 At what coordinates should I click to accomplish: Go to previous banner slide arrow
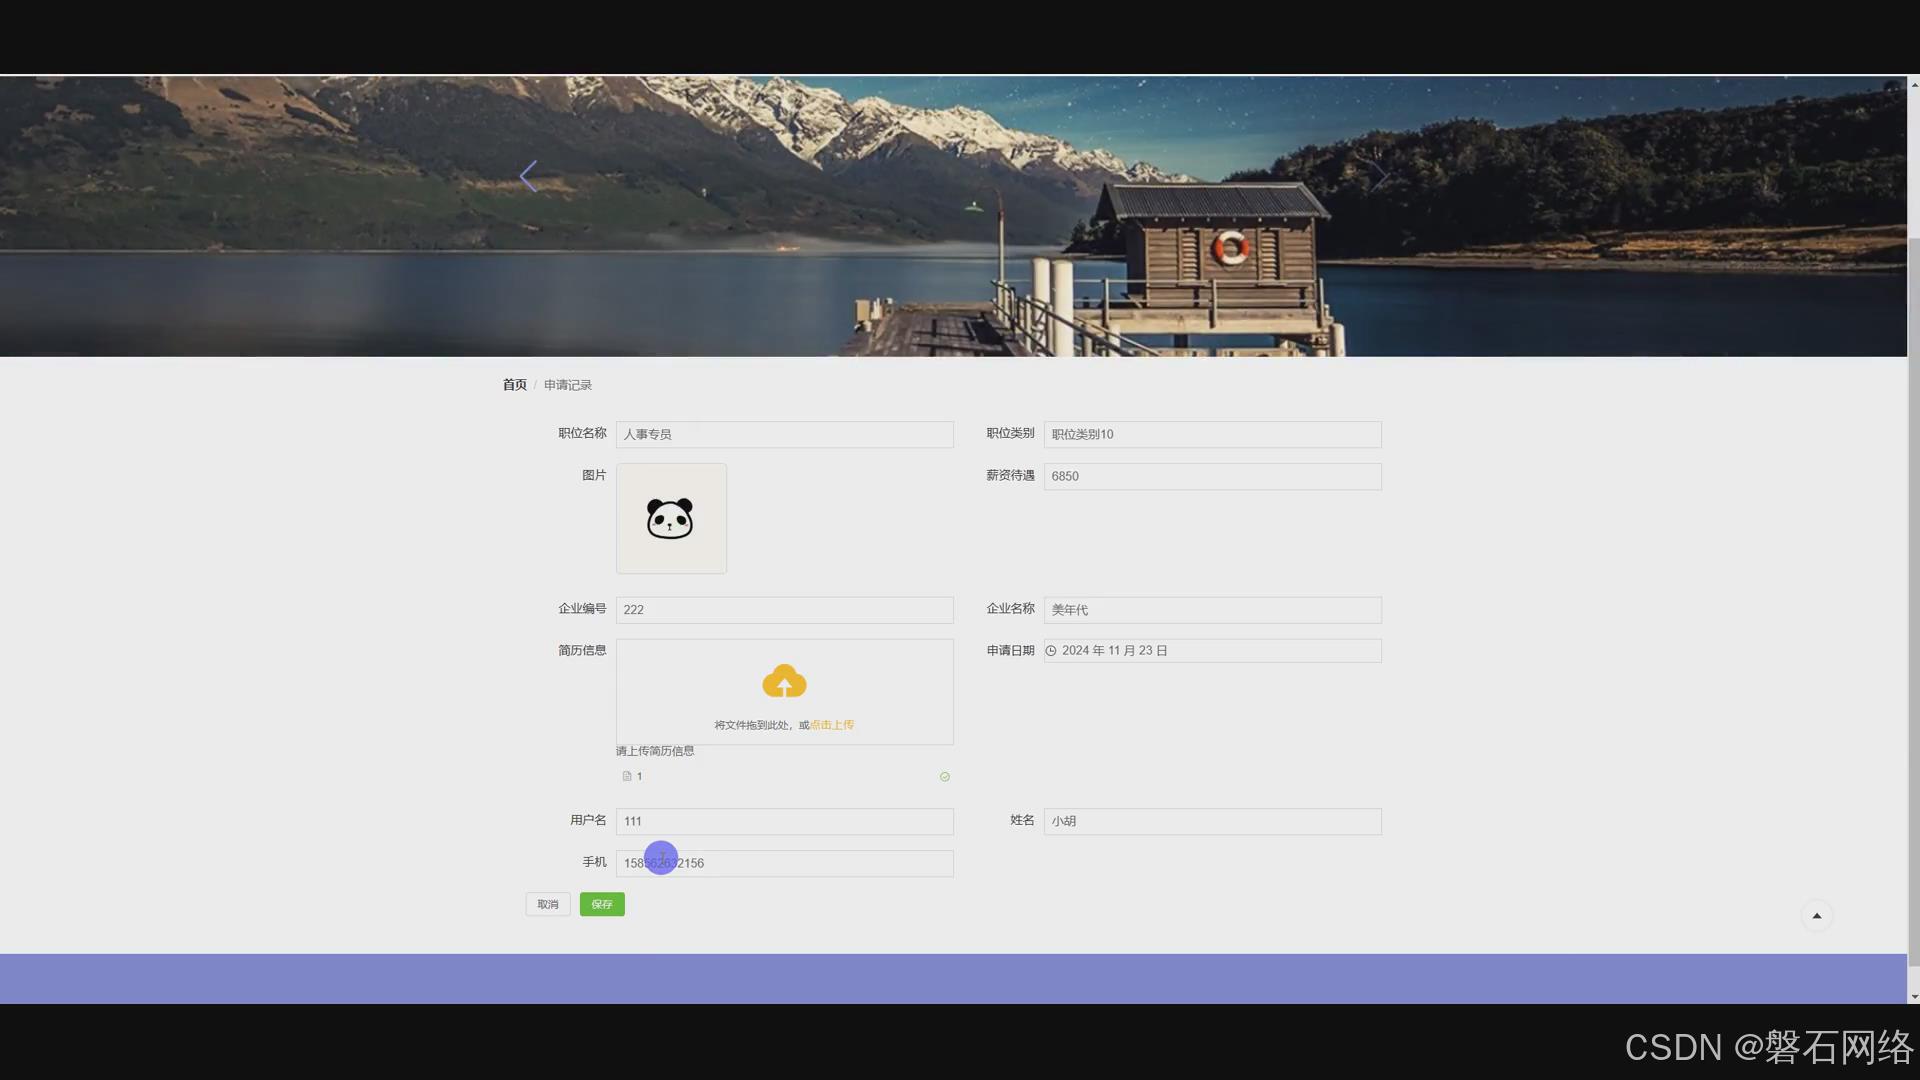(528, 176)
